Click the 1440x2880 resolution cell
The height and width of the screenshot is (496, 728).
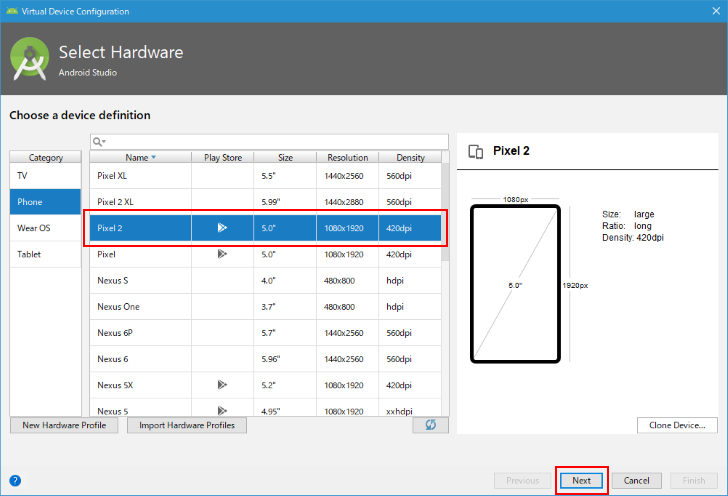pyautogui.click(x=347, y=202)
